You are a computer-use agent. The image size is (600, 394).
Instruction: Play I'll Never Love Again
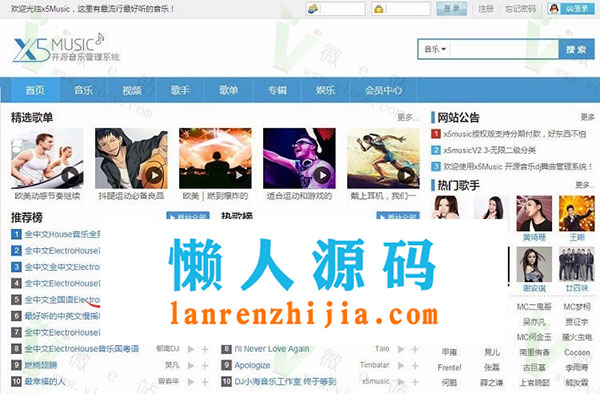(x=401, y=349)
